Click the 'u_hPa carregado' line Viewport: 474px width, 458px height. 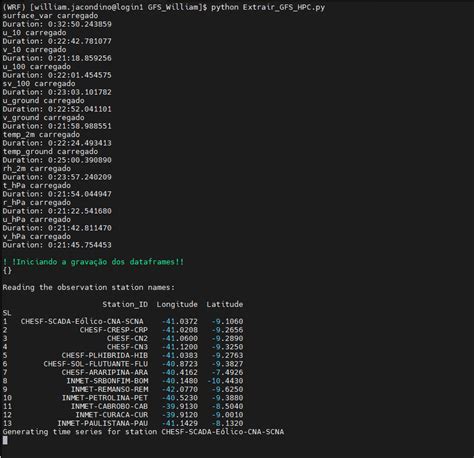coord(36,220)
